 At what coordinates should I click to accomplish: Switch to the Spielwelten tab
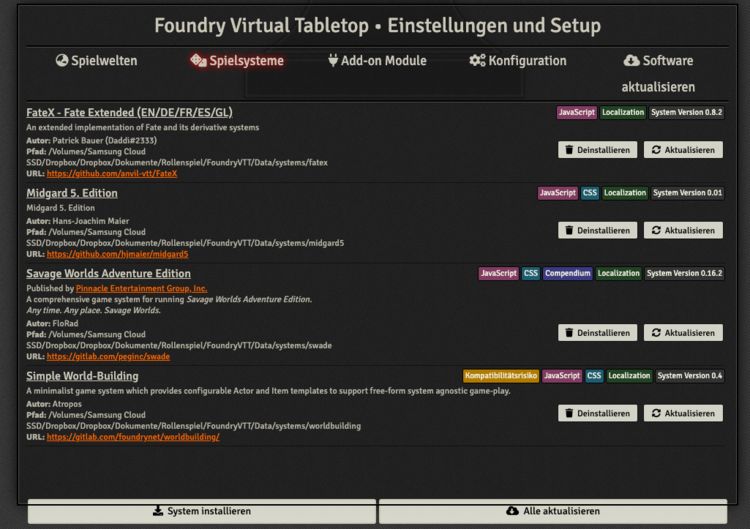click(96, 61)
